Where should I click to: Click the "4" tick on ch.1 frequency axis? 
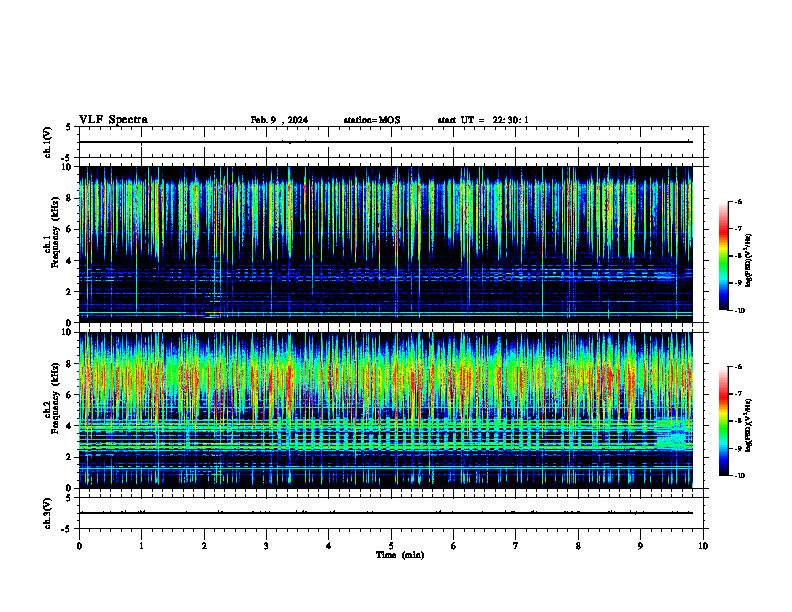click(x=69, y=261)
